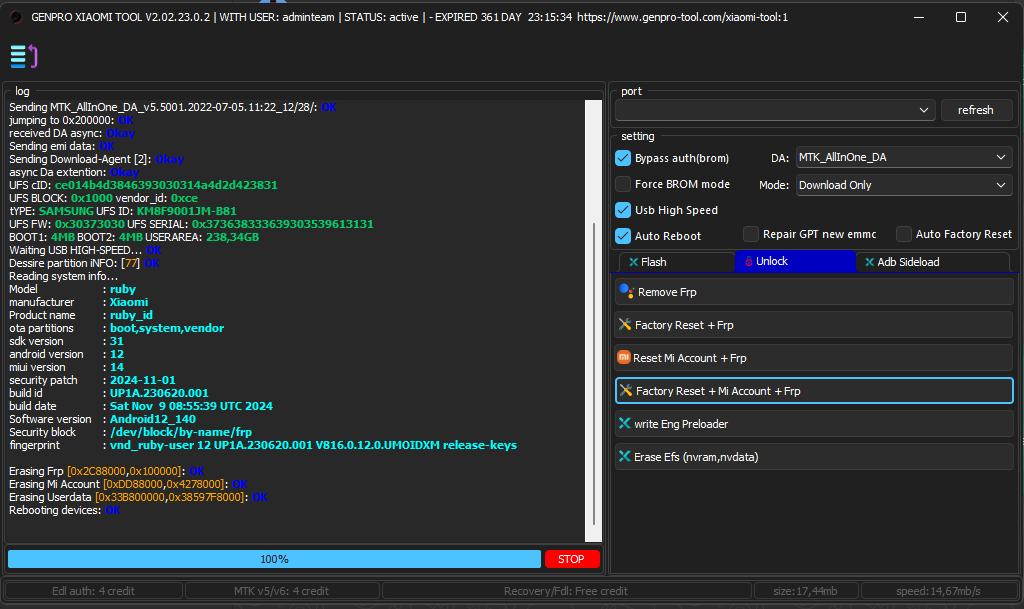Check Auto Factory Reset option

coord(904,234)
